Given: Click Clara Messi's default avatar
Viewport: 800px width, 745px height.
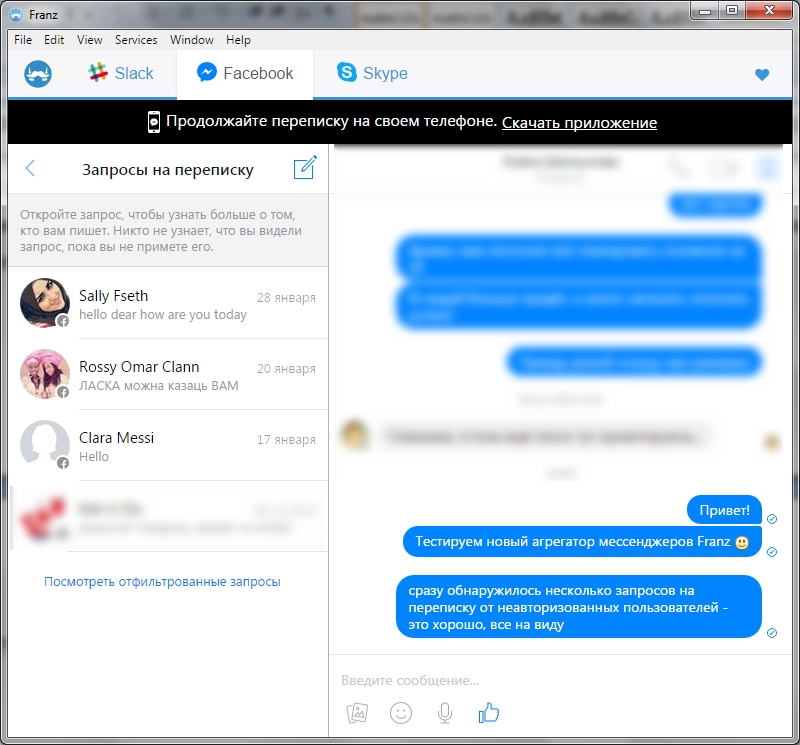Looking at the screenshot, I should click(45, 444).
